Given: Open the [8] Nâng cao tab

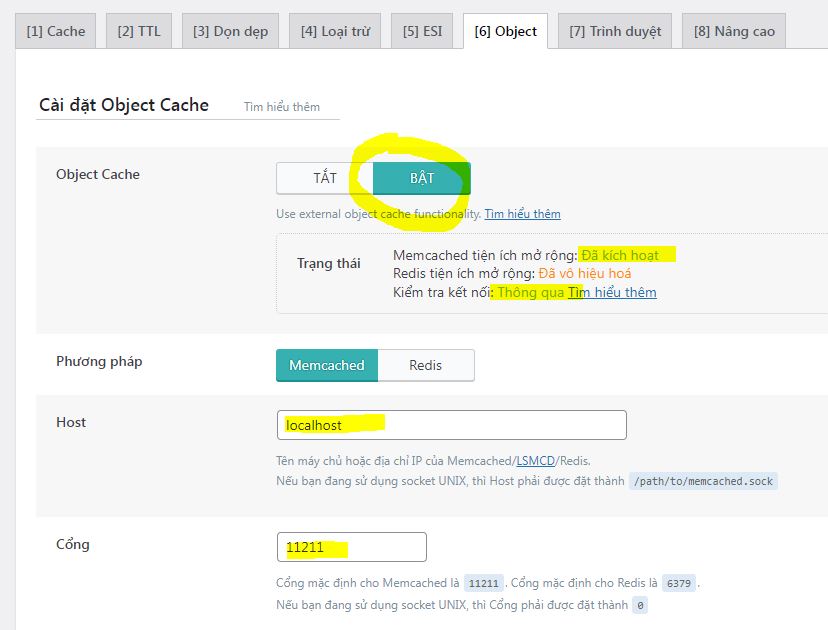Looking at the screenshot, I should 734,31.
